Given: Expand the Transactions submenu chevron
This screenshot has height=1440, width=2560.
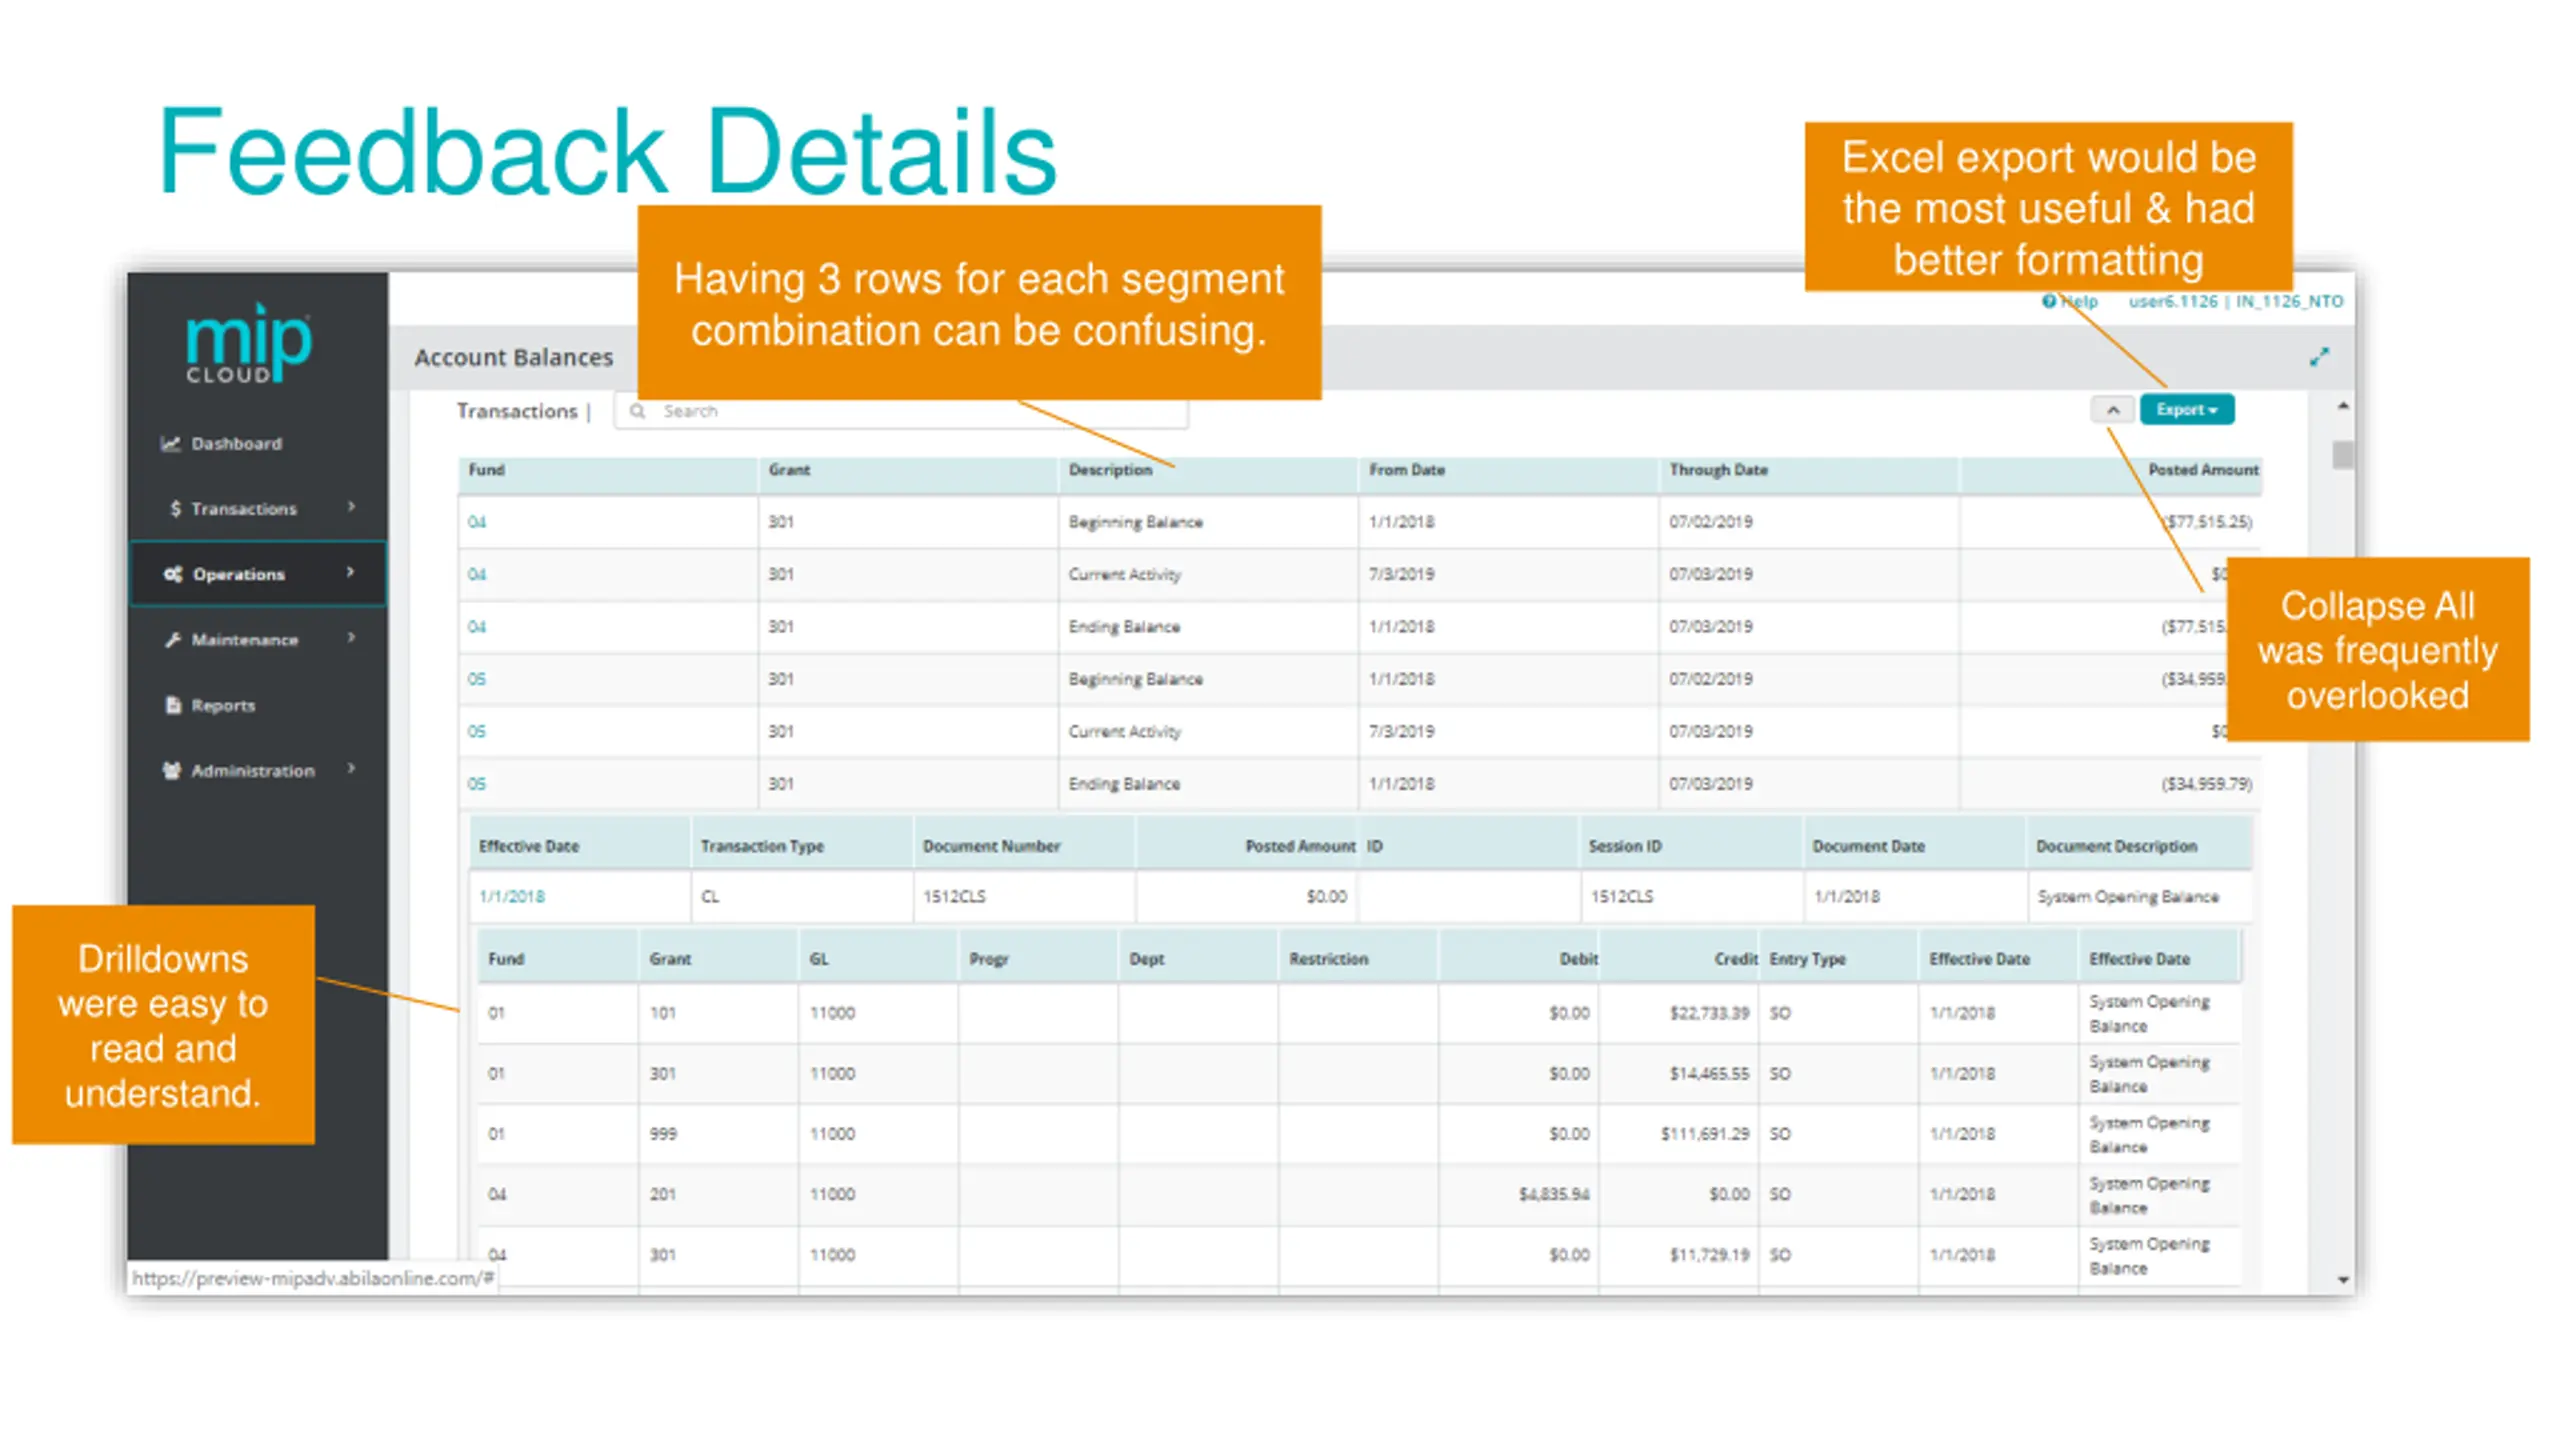Looking at the screenshot, I should tap(351, 507).
